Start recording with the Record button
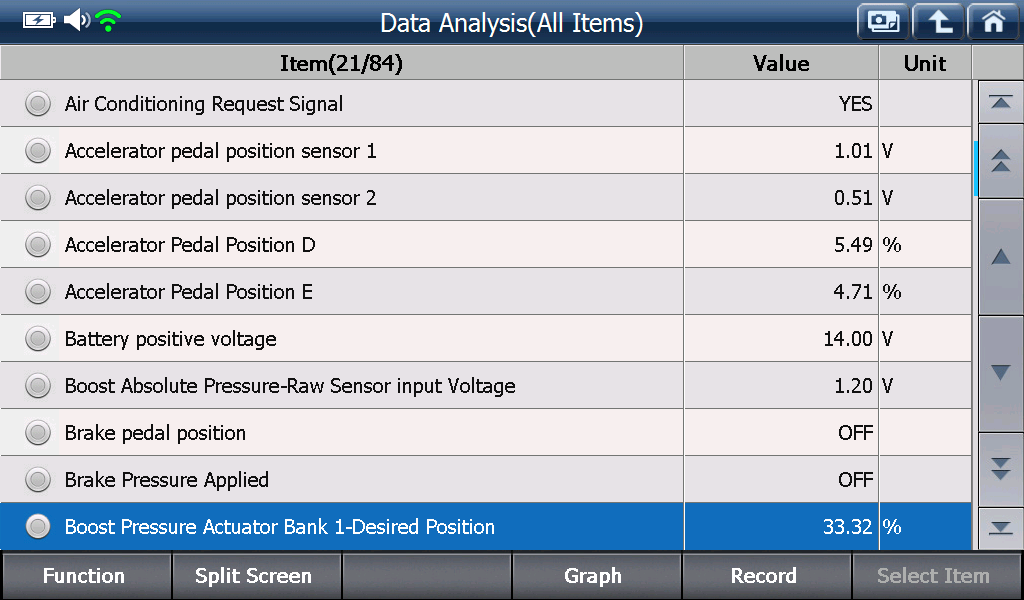The width and height of the screenshot is (1024, 600). tap(764, 576)
